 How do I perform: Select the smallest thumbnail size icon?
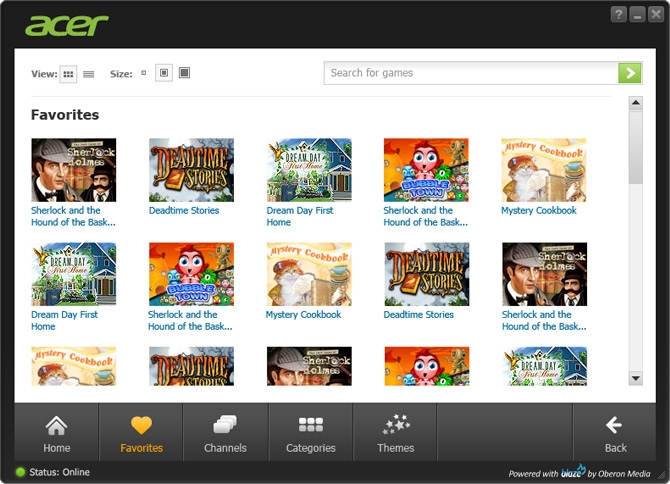(144, 73)
